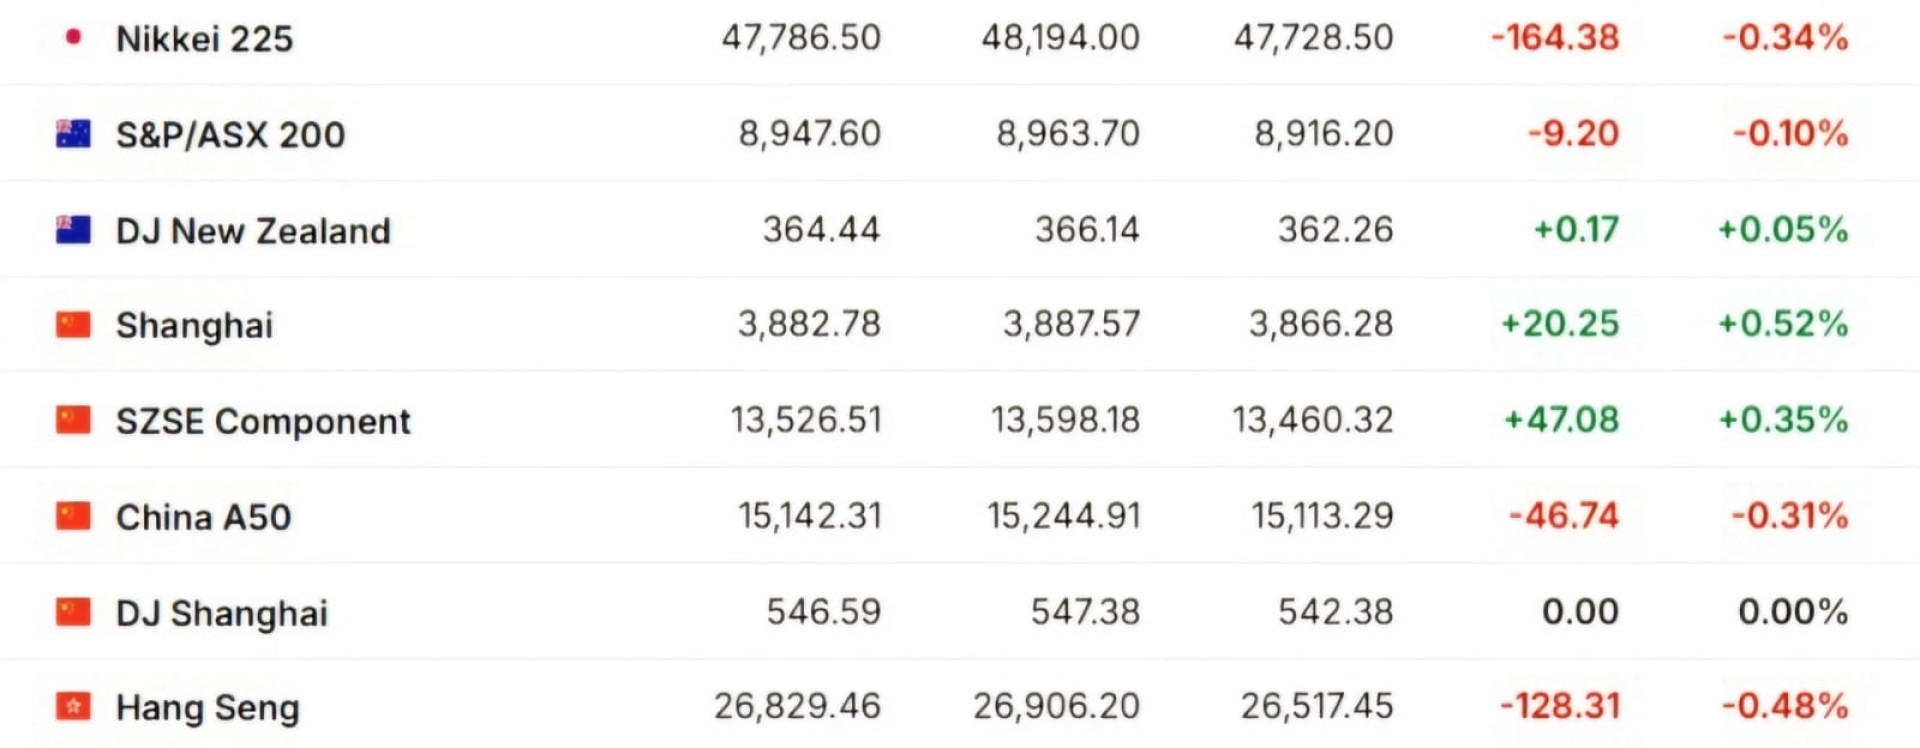This screenshot has width=1920, height=748.
Task: View the DJ Shanghai index details
Action: click(221, 613)
